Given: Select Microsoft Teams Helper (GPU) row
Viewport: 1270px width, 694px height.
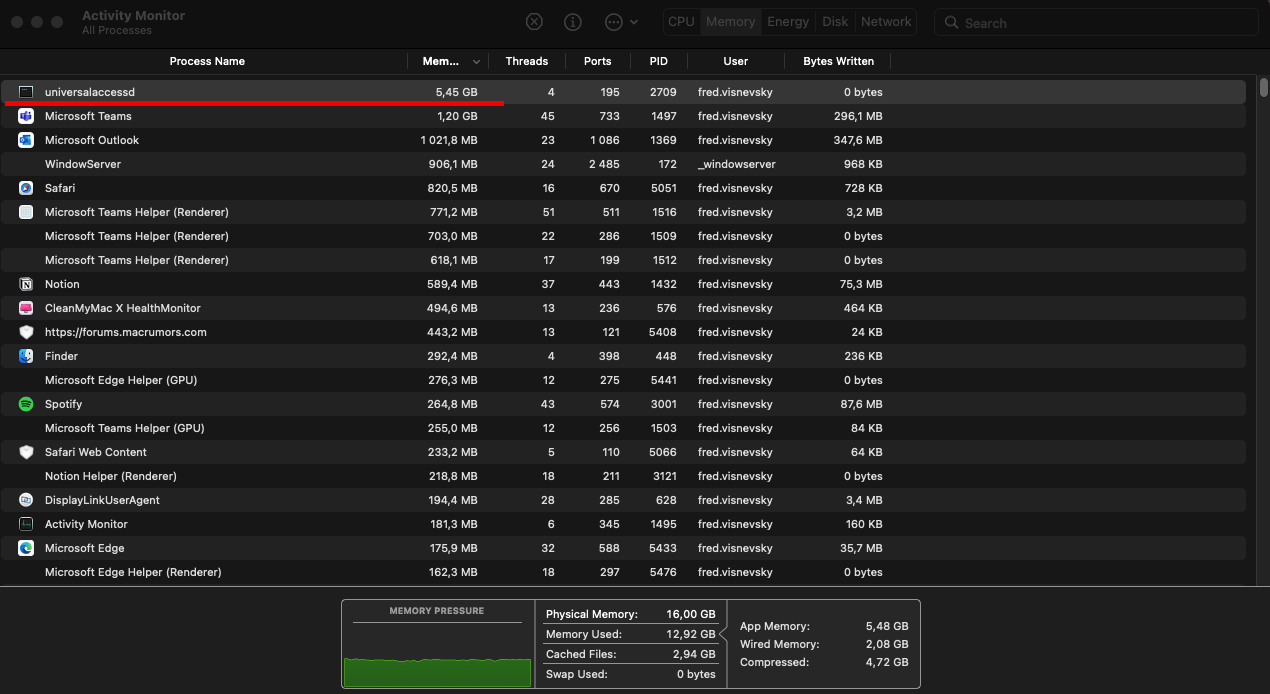Looking at the screenshot, I should click(x=624, y=428).
